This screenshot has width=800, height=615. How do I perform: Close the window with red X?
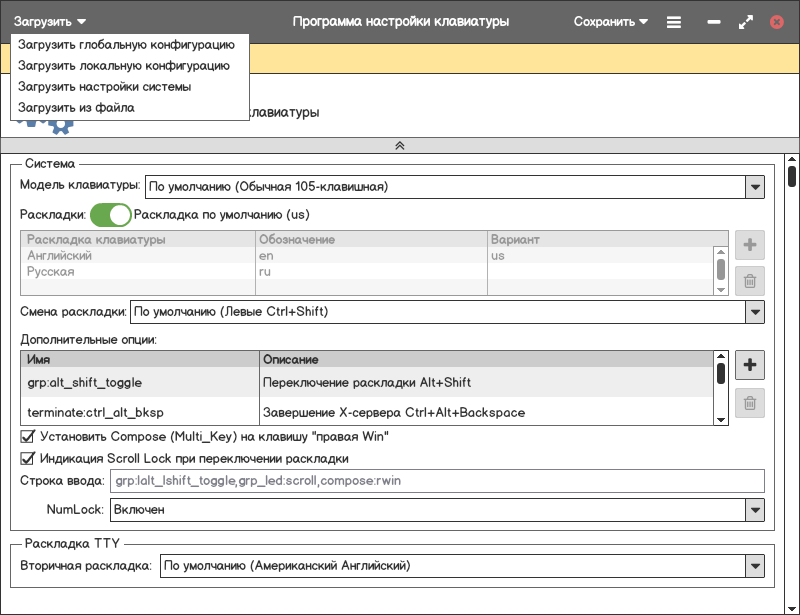776,21
